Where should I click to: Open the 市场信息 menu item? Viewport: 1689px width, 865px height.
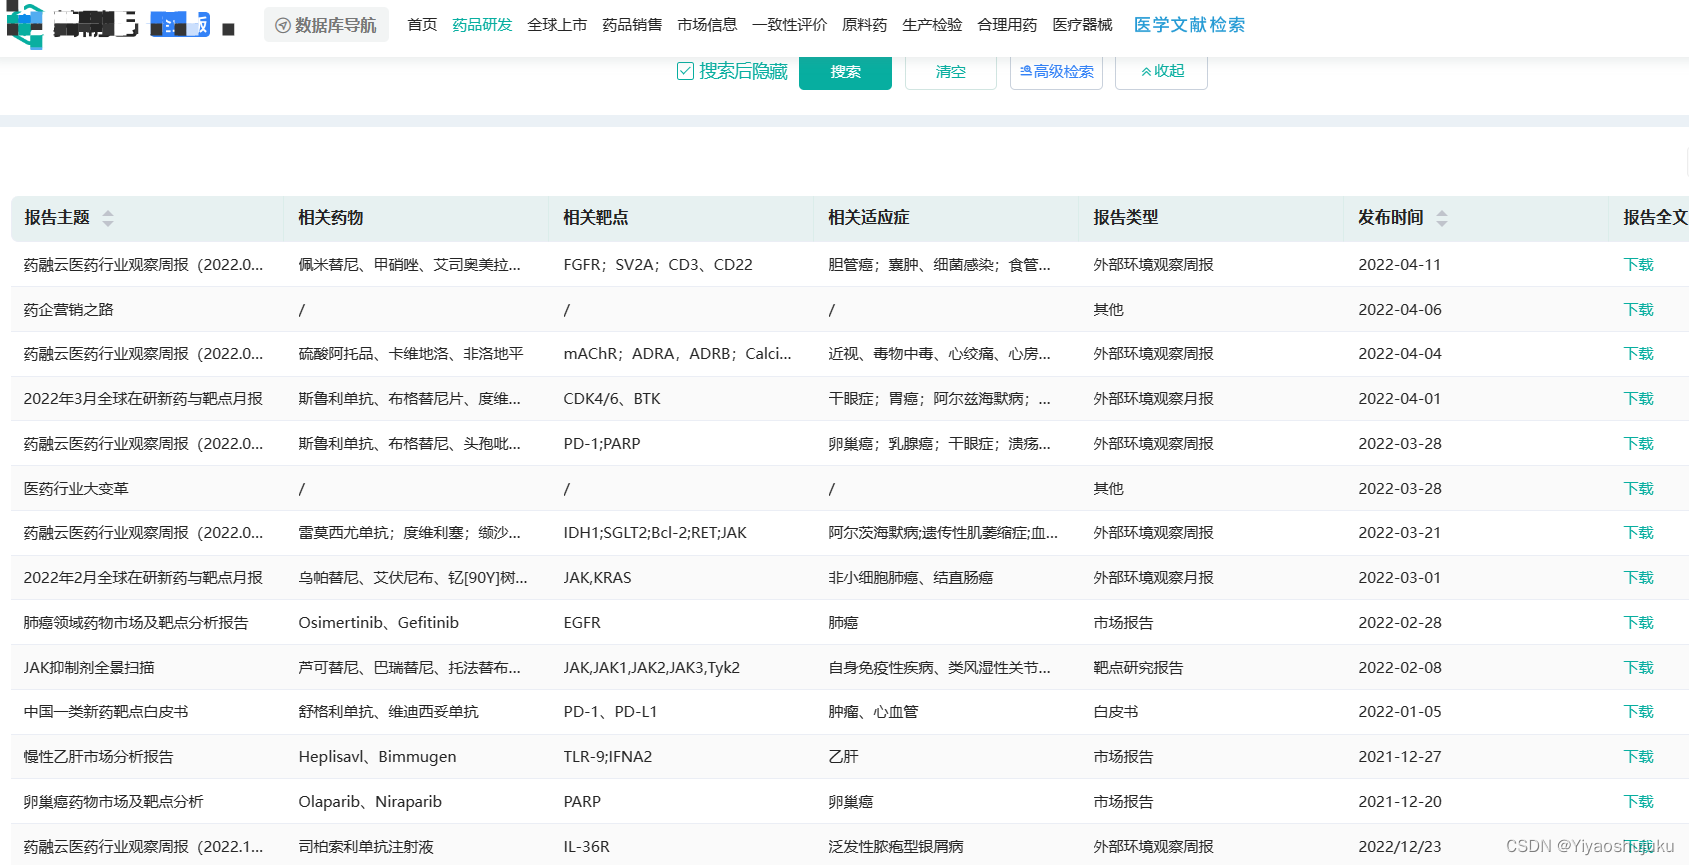tap(707, 25)
